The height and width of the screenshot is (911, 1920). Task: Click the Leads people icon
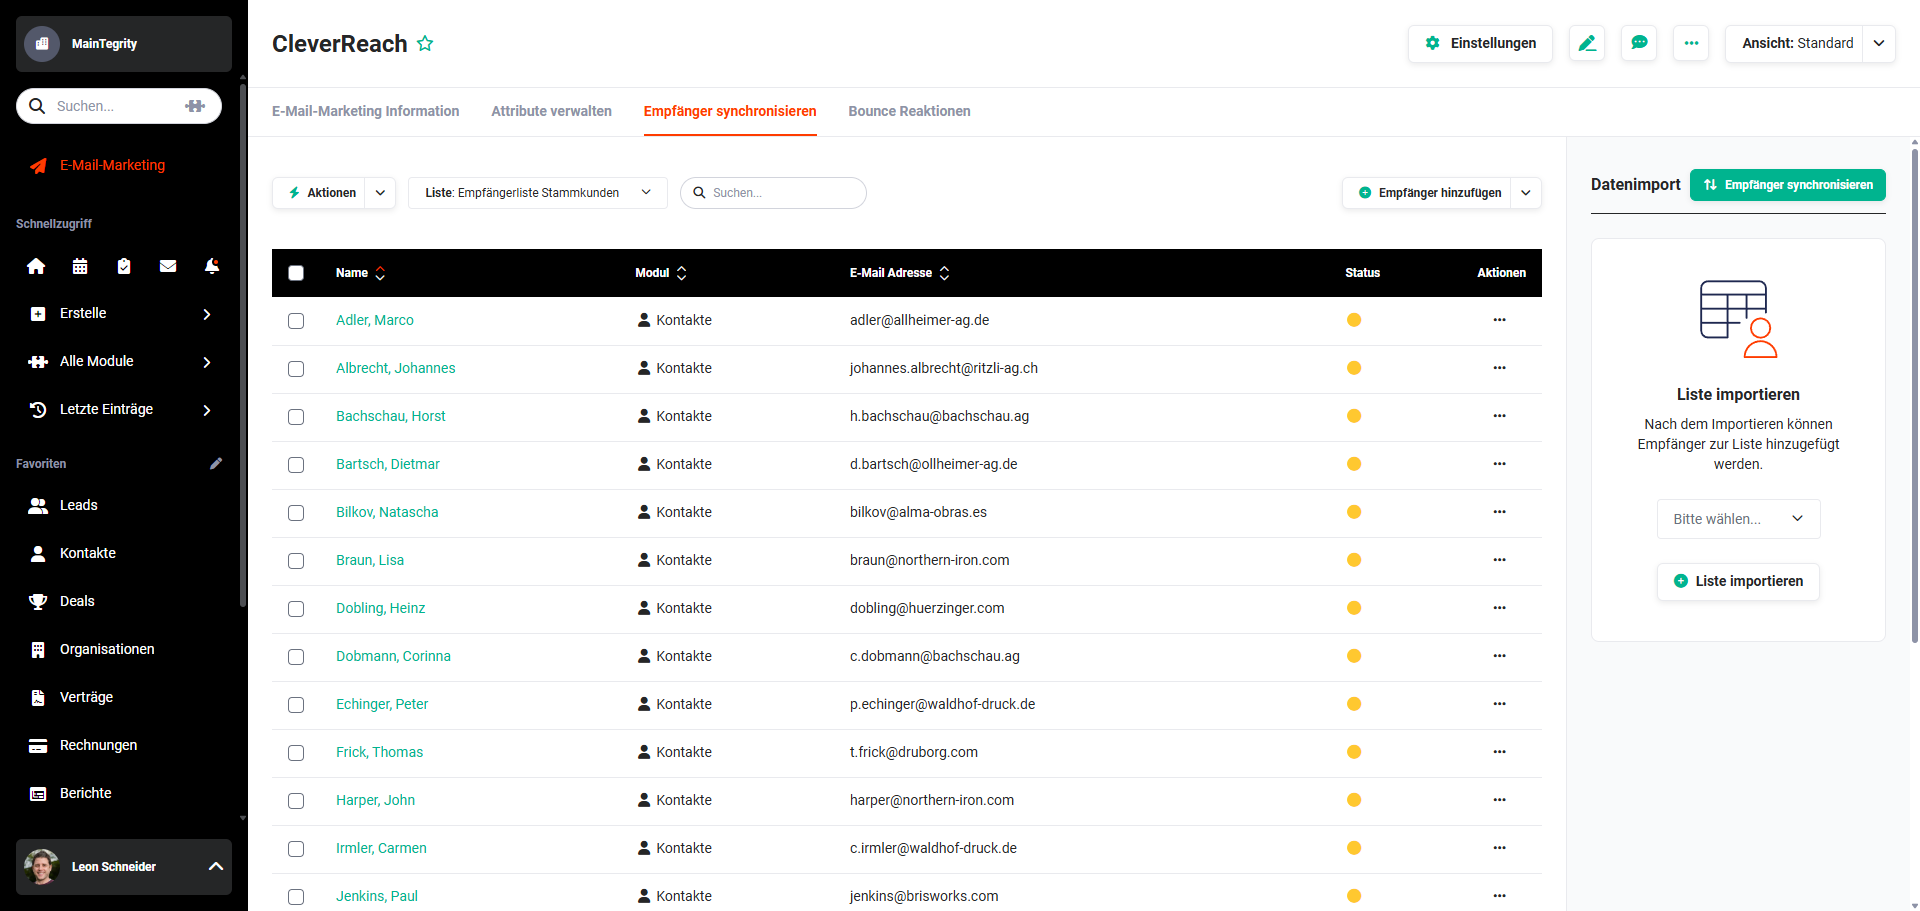tap(38, 505)
